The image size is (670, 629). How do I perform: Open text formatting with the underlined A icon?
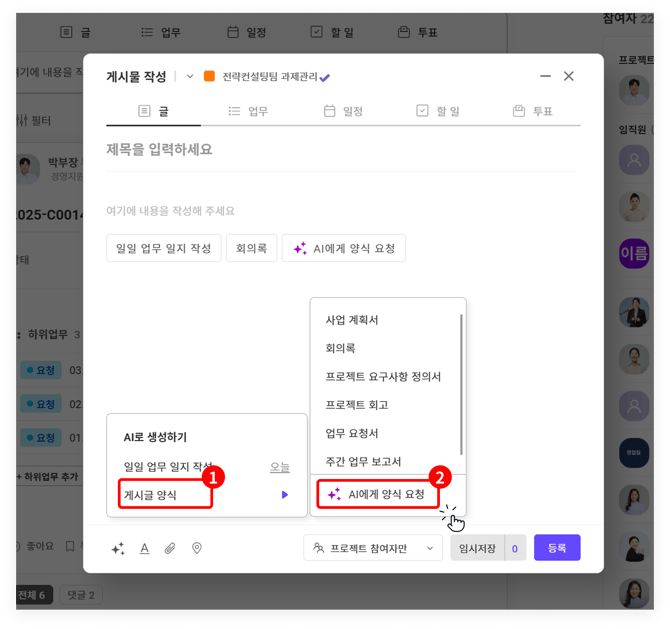click(144, 548)
